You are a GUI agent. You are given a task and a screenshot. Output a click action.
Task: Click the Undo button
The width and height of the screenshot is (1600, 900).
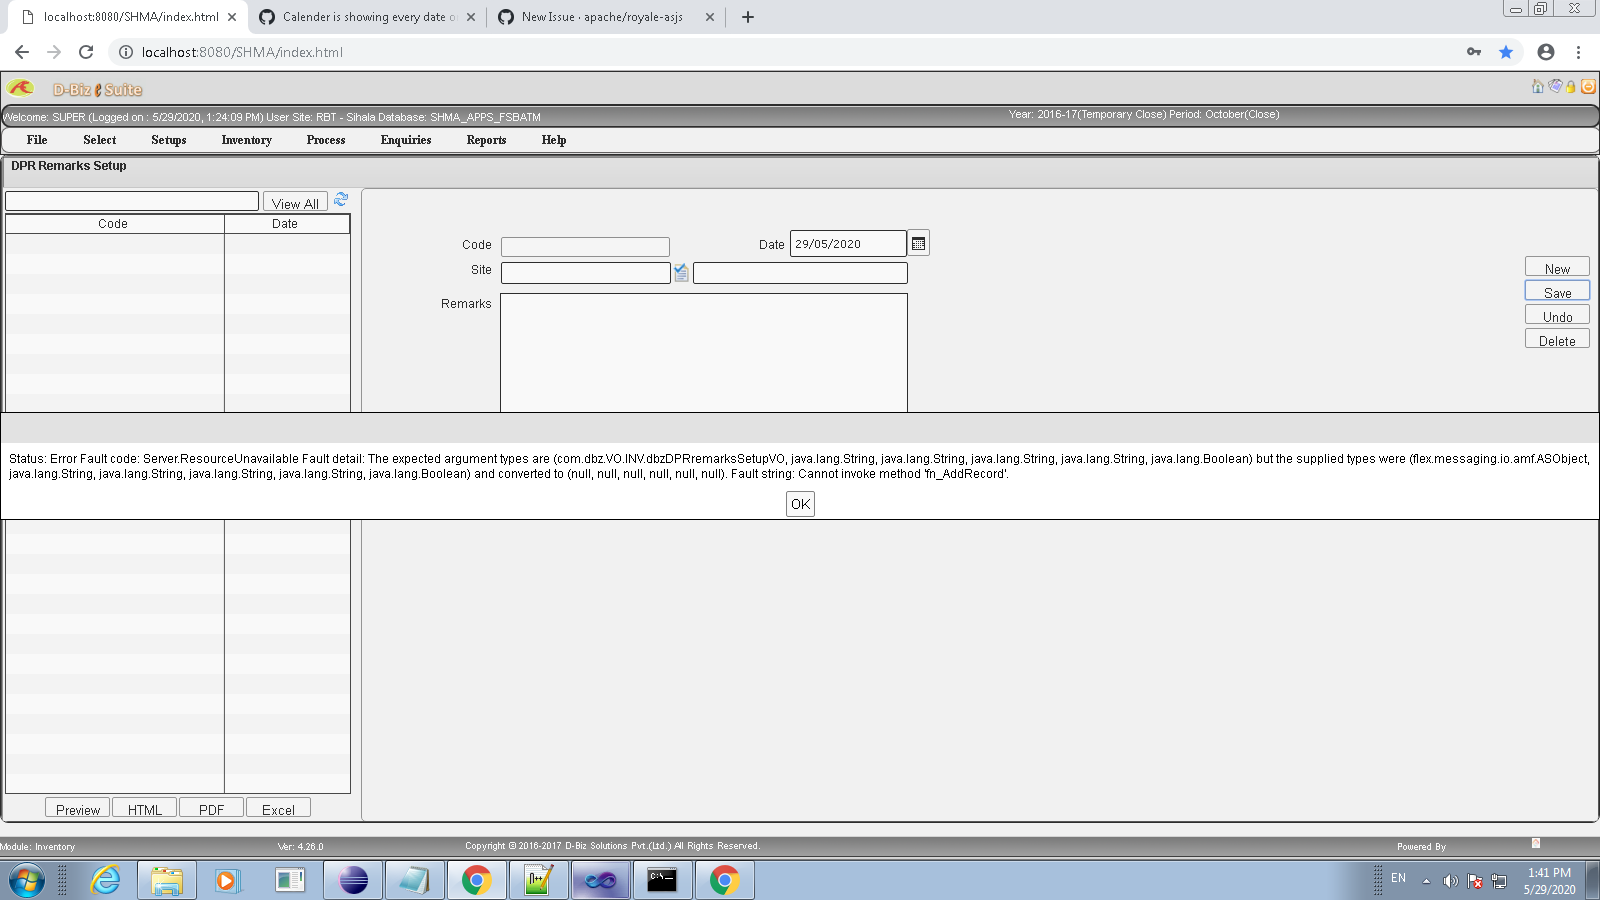pyautogui.click(x=1557, y=315)
